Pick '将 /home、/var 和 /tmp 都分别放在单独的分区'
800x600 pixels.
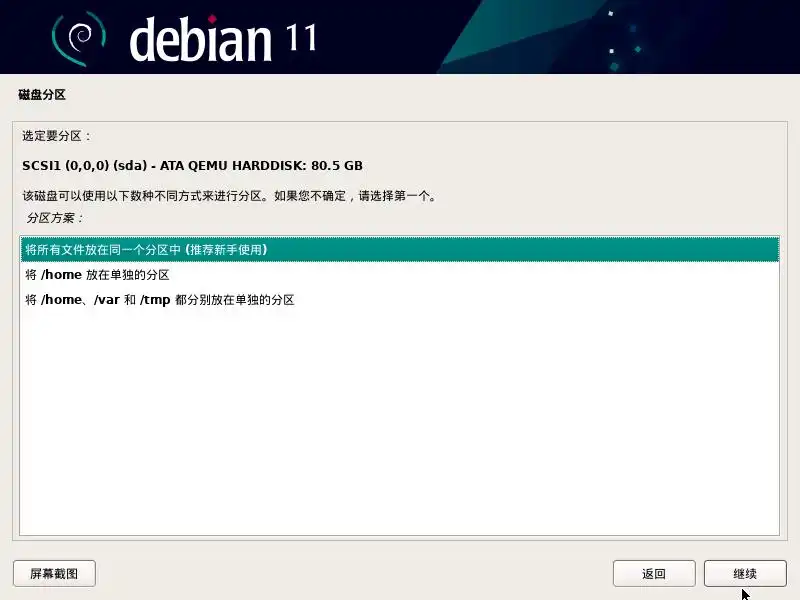point(399,299)
